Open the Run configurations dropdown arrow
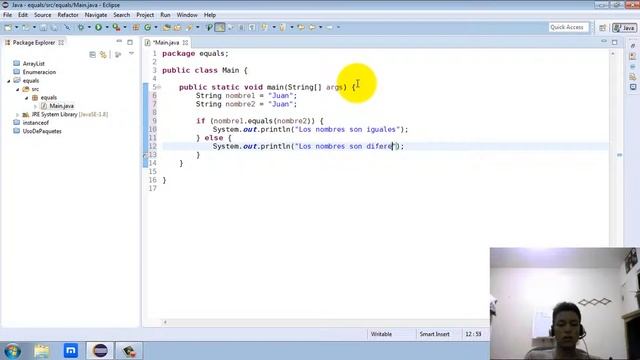The image size is (640, 360). pyautogui.click(x=107, y=27)
